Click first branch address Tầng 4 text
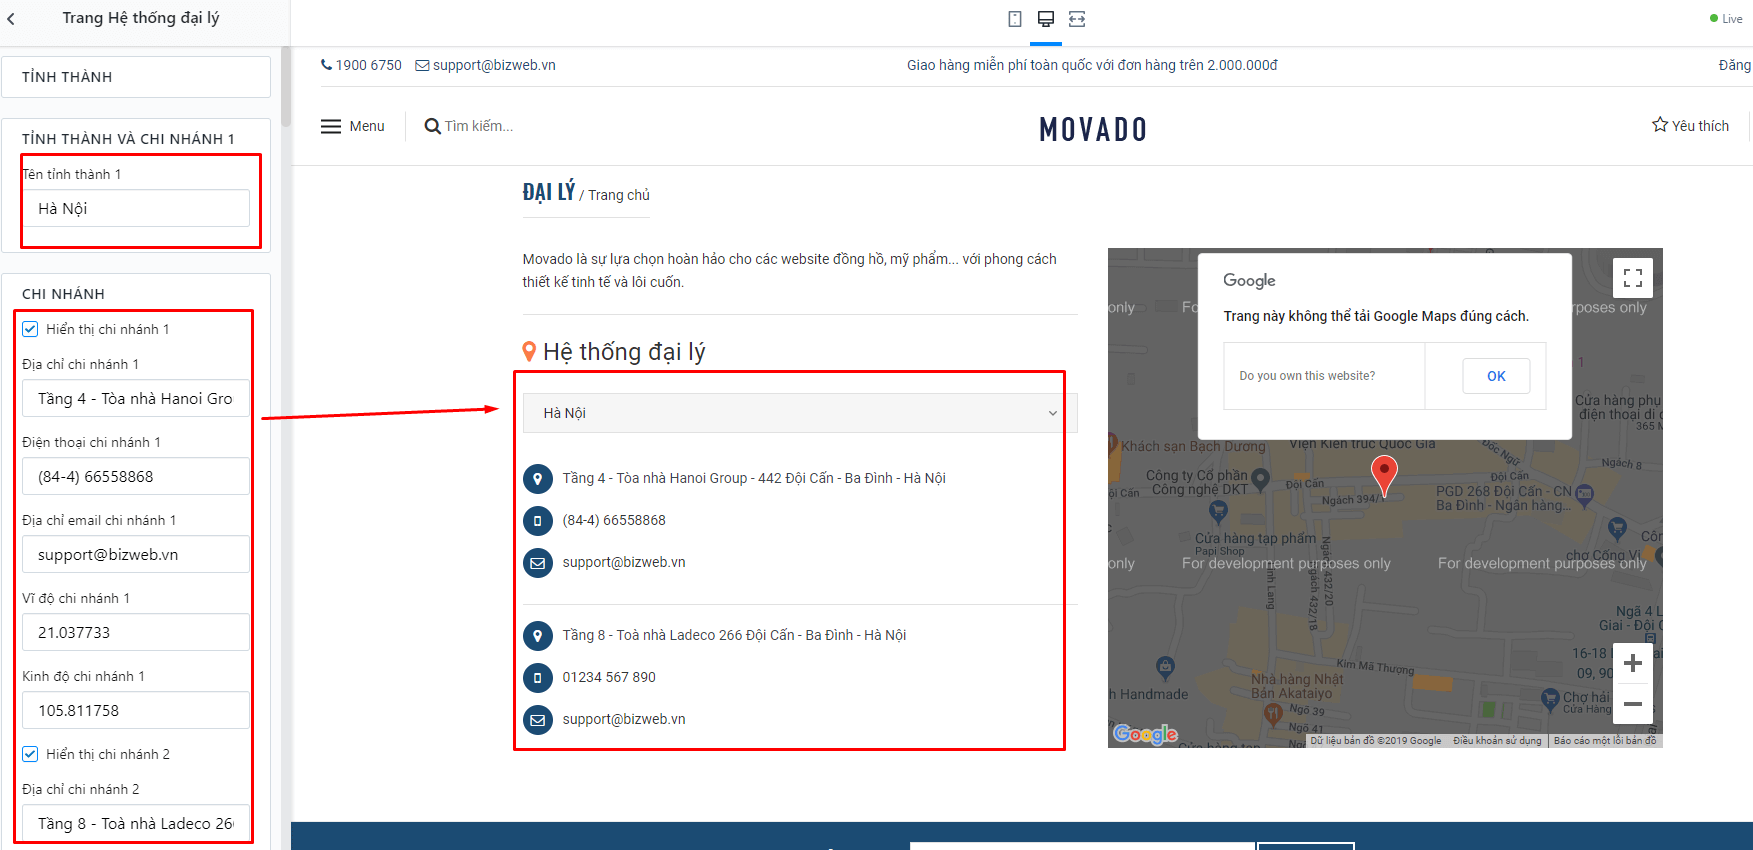The width and height of the screenshot is (1753, 850). (754, 478)
